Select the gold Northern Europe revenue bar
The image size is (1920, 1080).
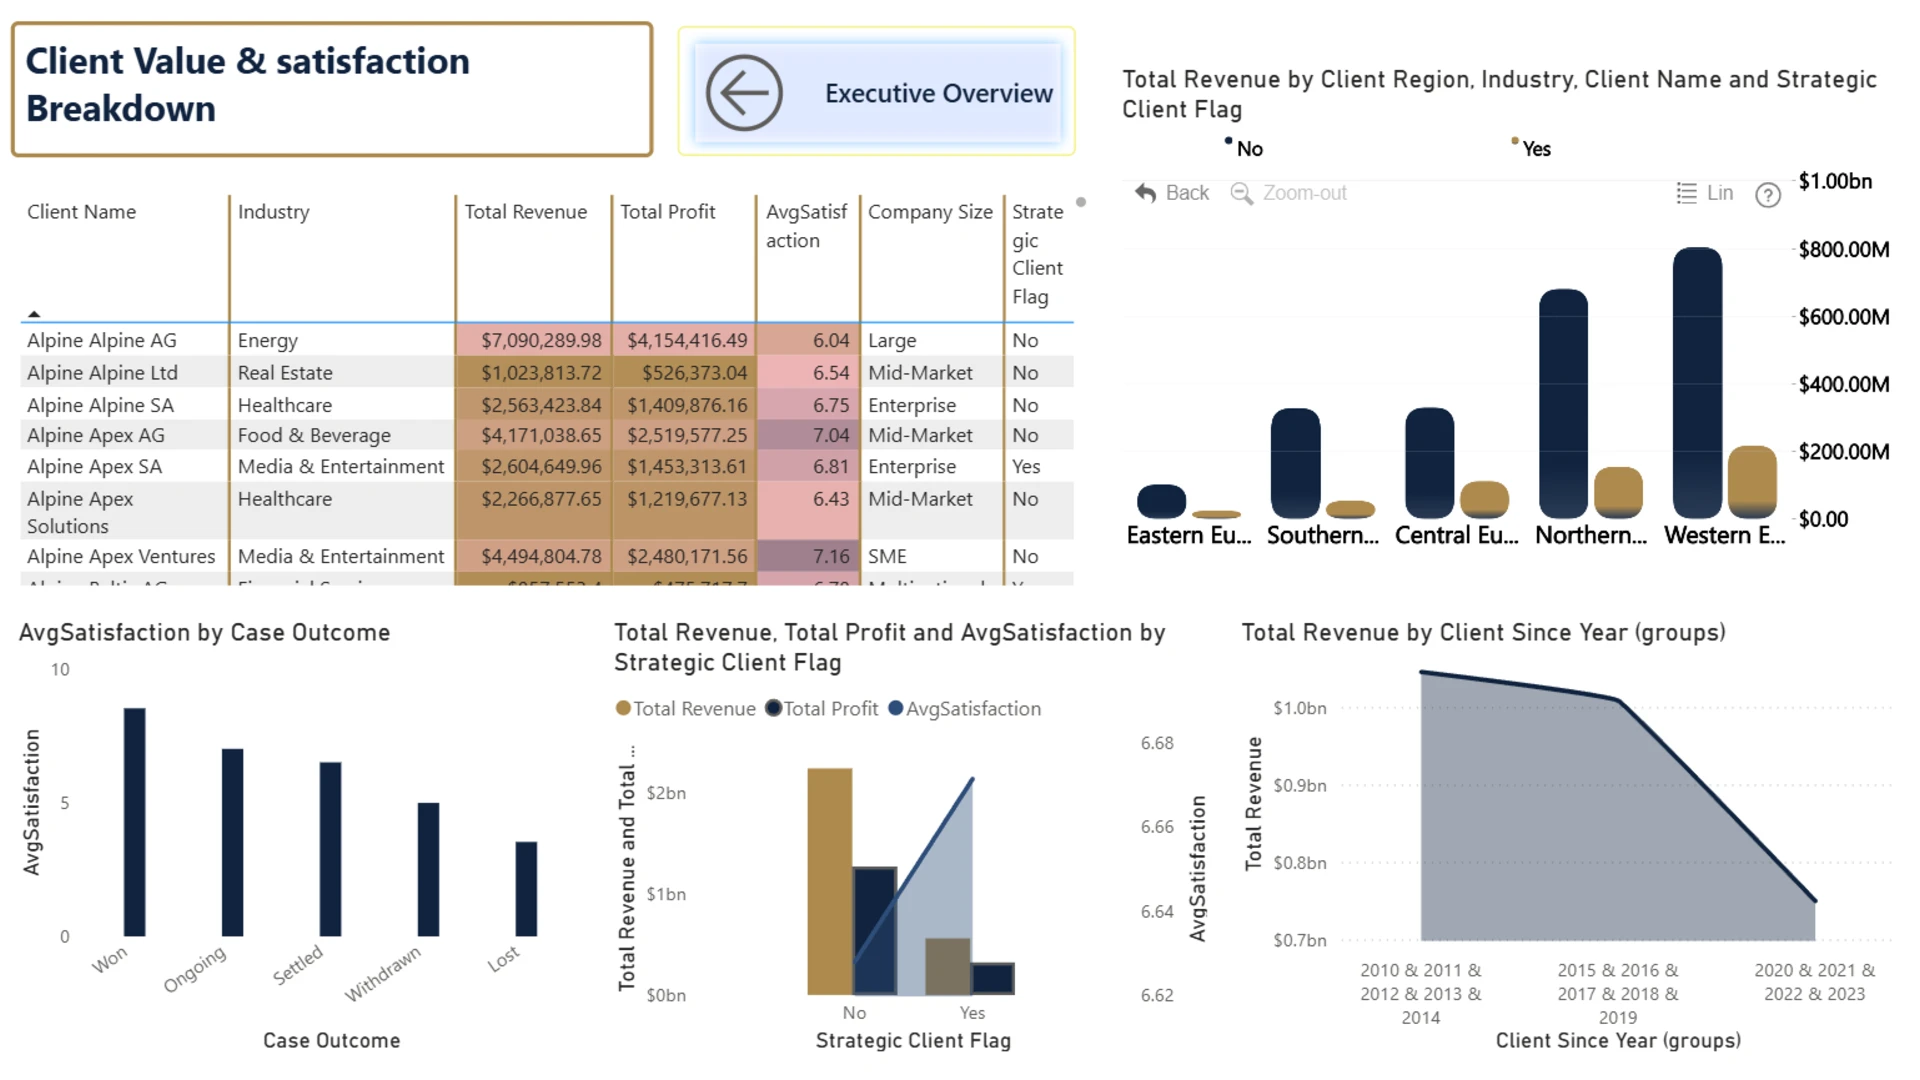click(1618, 492)
